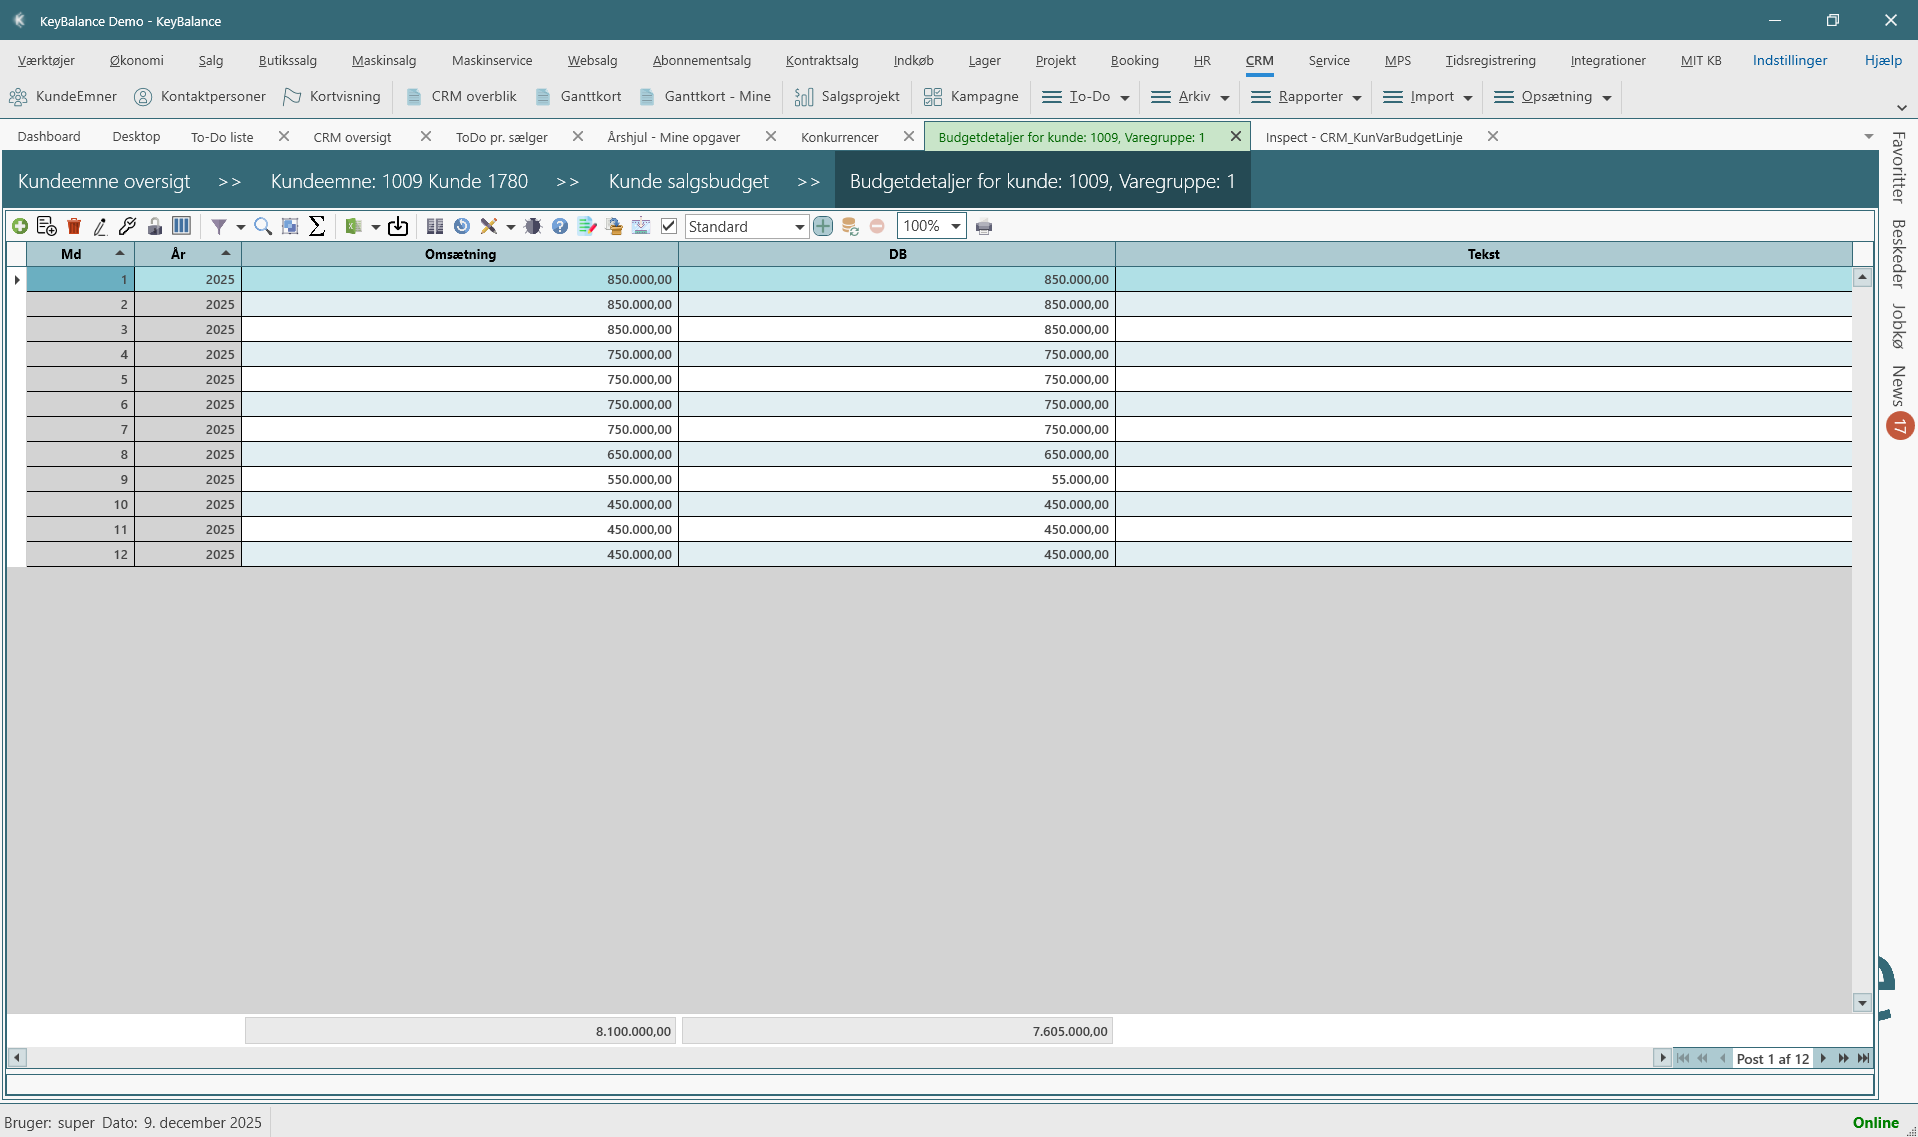Viewport: 1918px width, 1137px height.
Task: Open the Økonomi menu
Action: (x=136, y=61)
